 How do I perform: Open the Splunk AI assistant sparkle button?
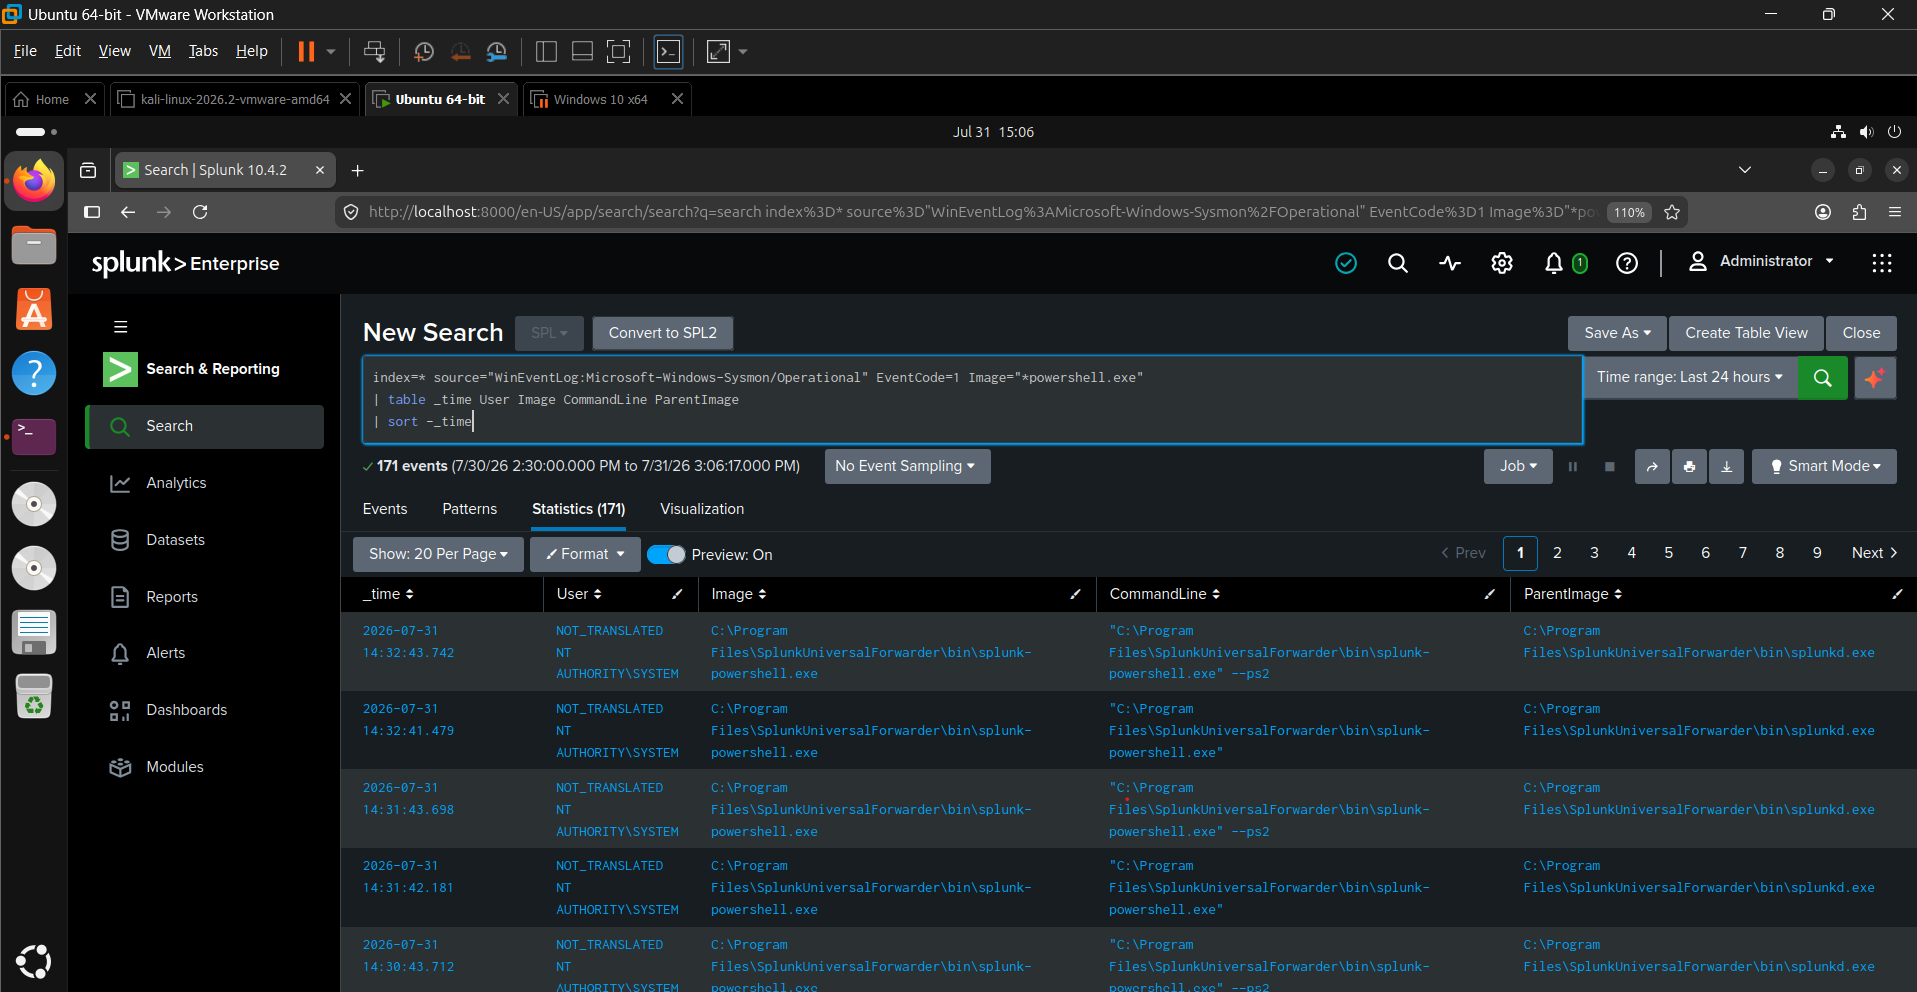1875,378
